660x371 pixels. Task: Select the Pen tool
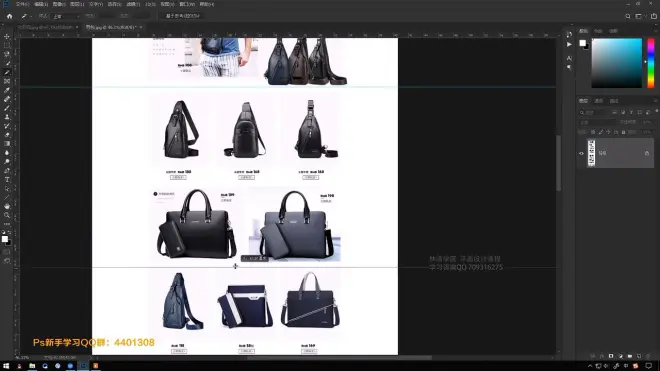[x=7, y=171]
